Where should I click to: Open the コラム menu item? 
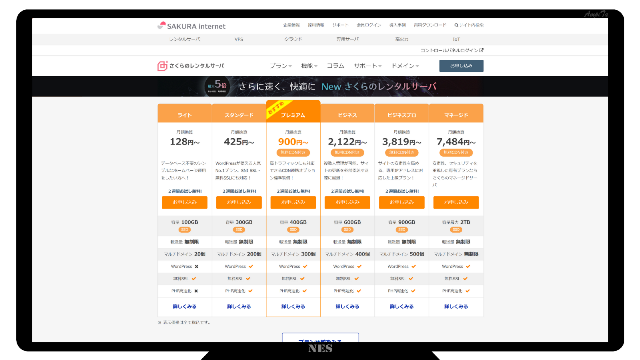click(x=336, y=66)
